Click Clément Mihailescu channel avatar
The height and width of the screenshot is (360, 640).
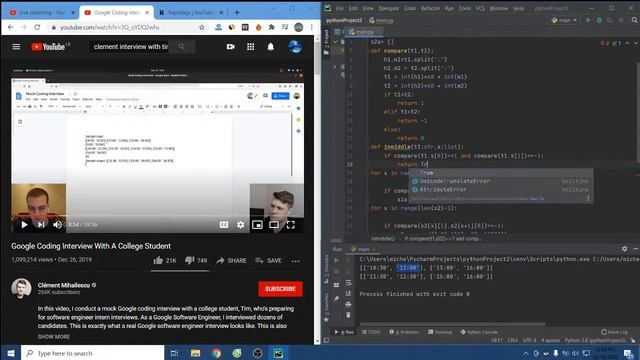click(21, 289)
